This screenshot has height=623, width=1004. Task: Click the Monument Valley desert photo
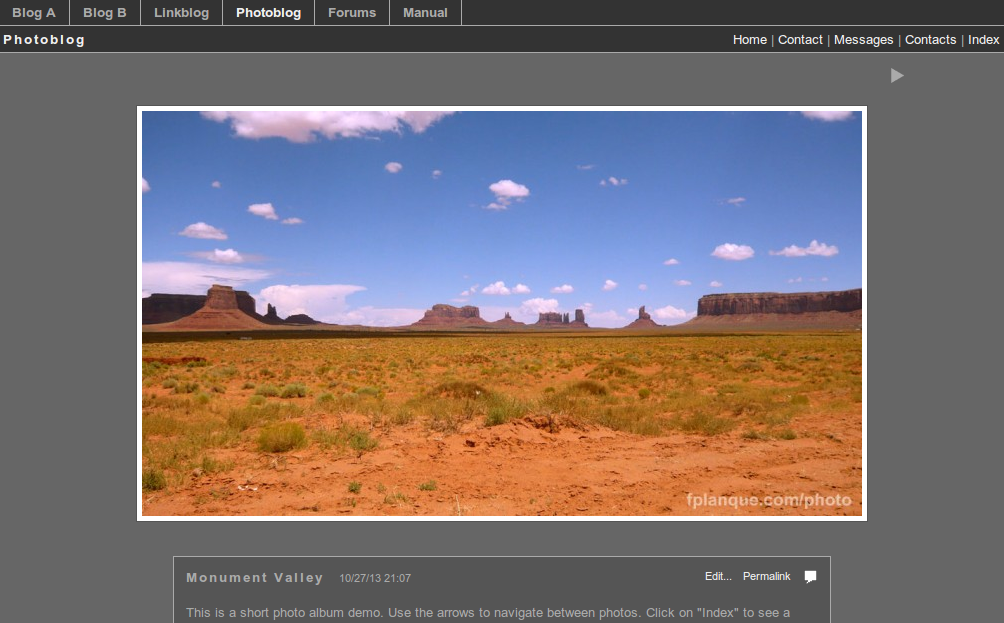(x=502, y=313)
